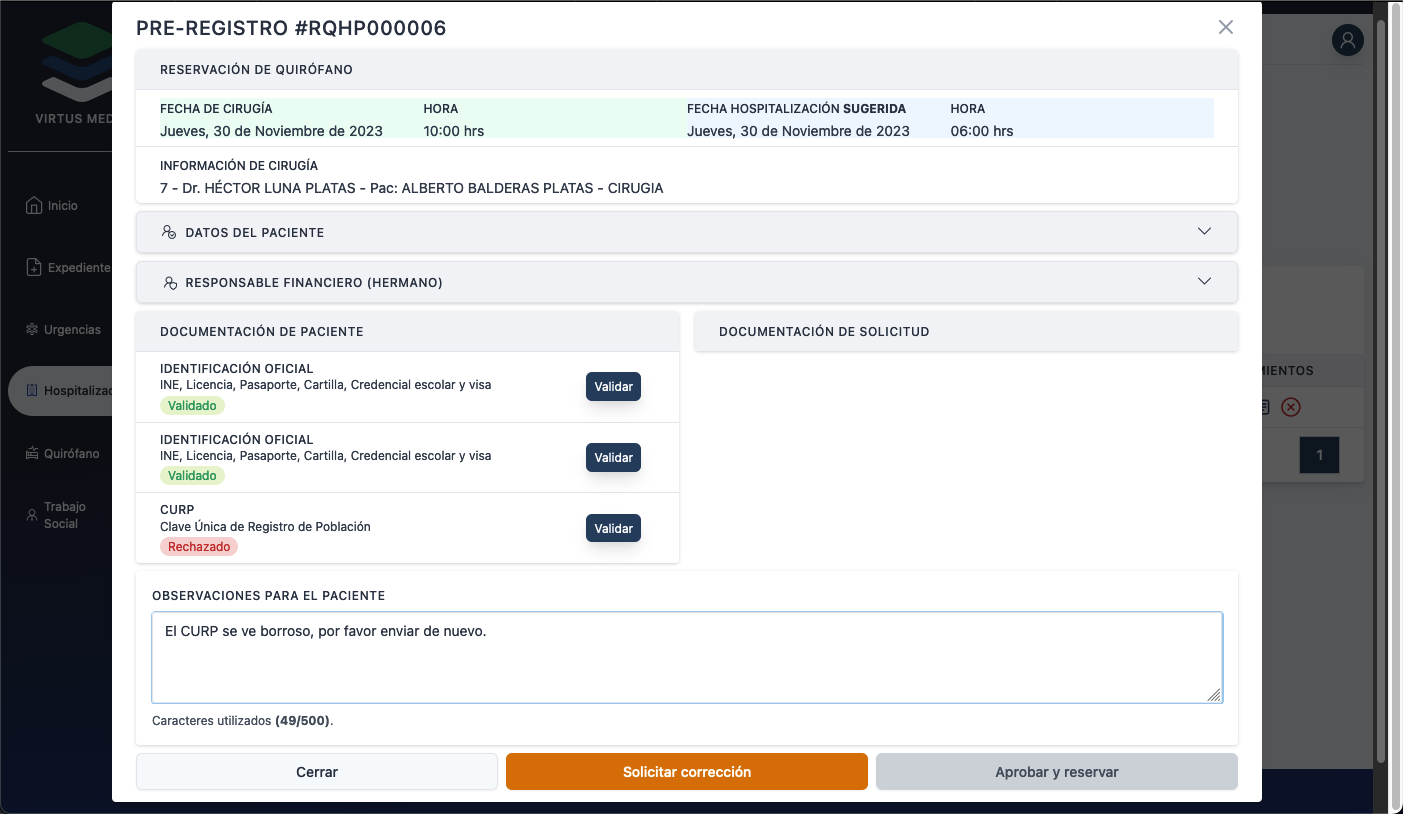Screen dimensions: 1403x814
Task: Click Validar for the CURP document
Action: point(613,528)
